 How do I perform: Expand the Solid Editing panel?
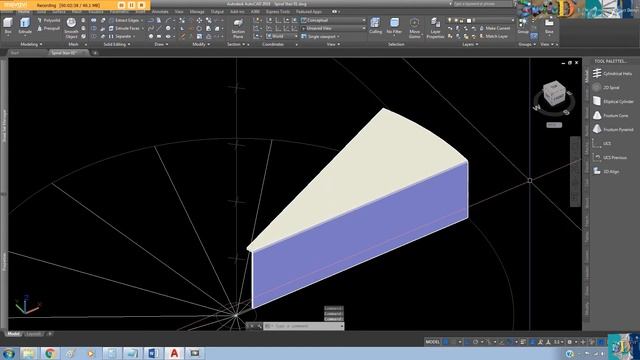(x=117, y=44)
